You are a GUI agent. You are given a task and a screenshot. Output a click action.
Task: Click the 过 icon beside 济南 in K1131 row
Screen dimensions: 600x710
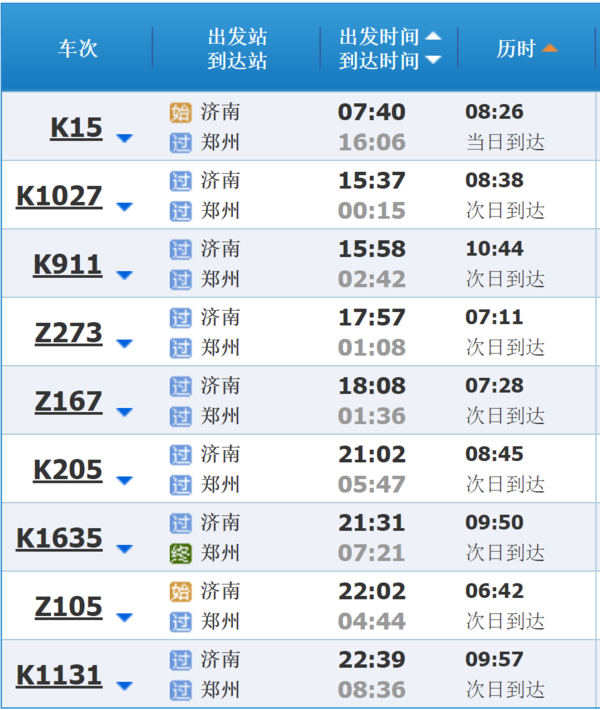coord(180,660)
